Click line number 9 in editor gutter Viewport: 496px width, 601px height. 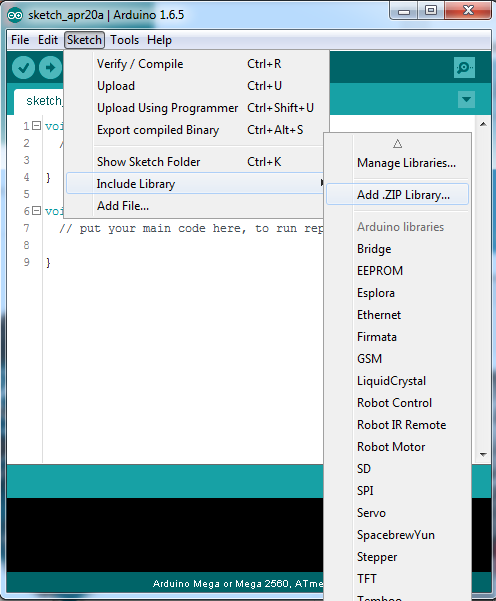pos(26,262)
